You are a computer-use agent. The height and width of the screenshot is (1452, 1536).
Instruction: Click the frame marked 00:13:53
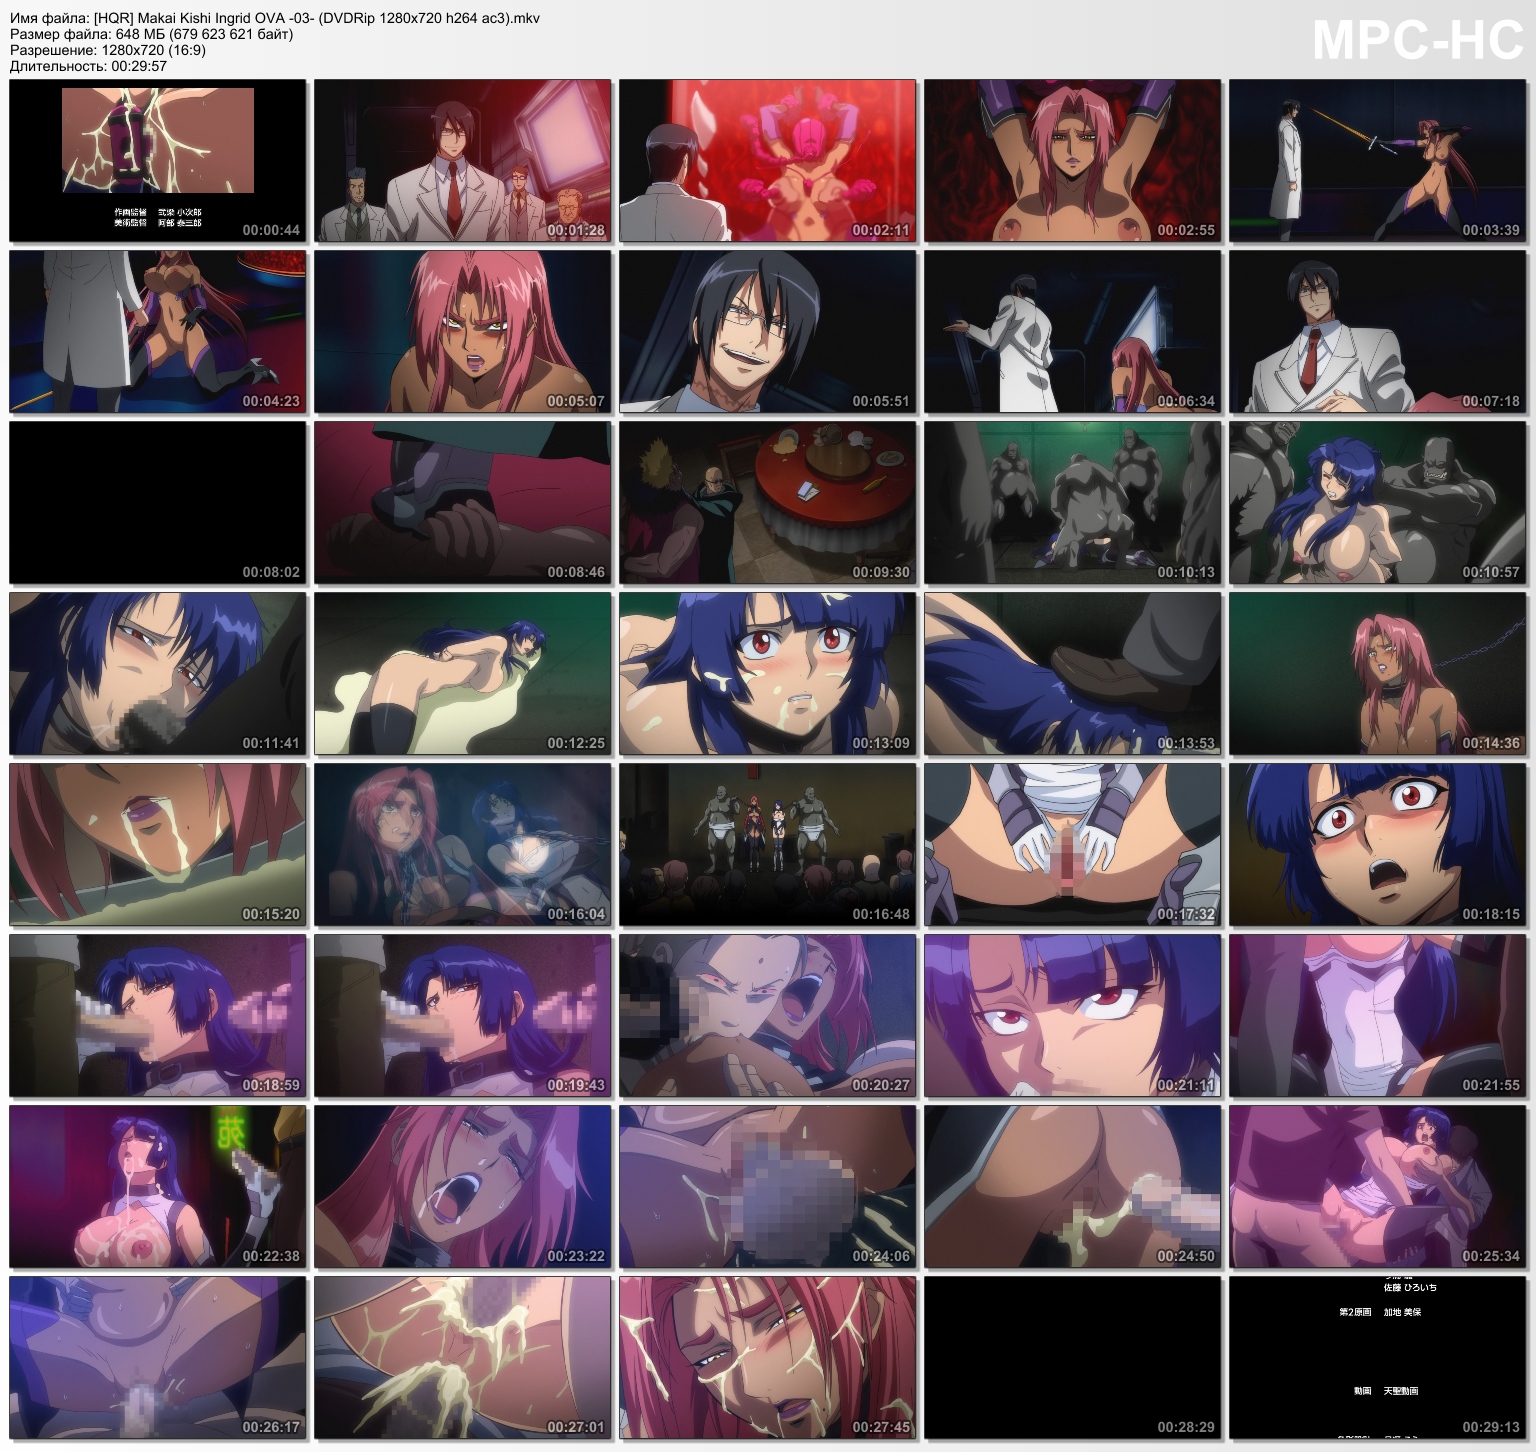(1073, 674)
